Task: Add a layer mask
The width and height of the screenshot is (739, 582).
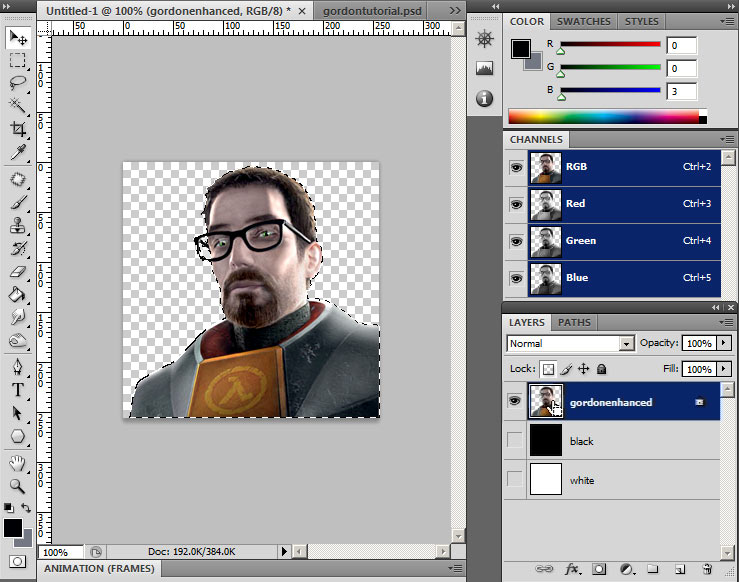Action: coord(599,569)
